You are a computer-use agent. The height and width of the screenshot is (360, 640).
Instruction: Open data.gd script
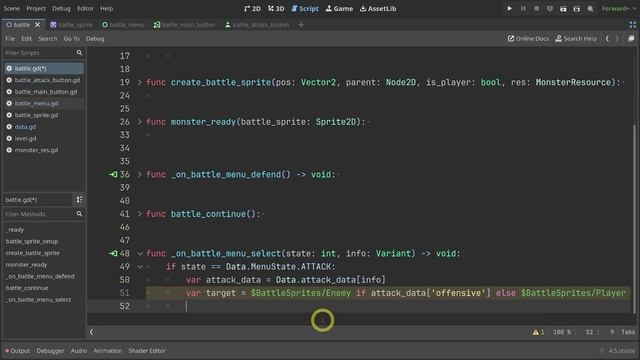click(x=44, y=127)
